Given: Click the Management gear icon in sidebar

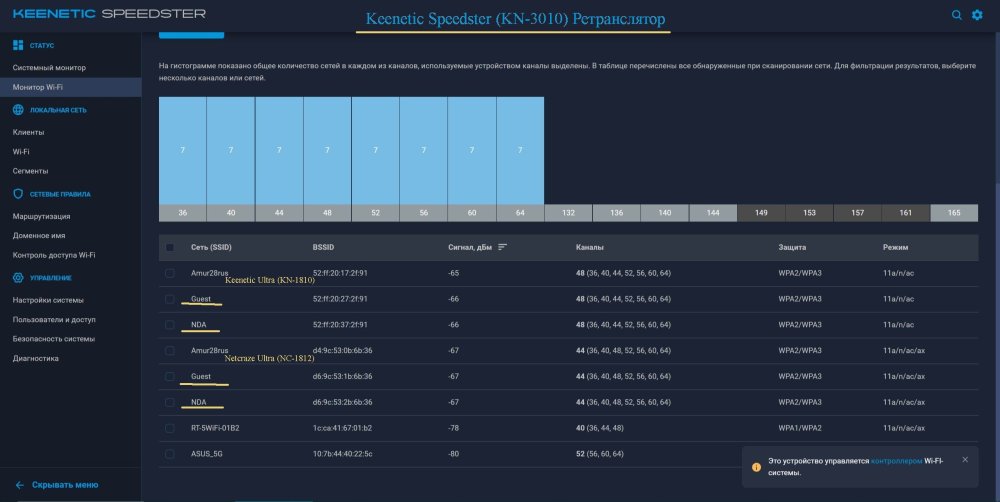Looking at the screenshot, I should click(x=18, y=277).
